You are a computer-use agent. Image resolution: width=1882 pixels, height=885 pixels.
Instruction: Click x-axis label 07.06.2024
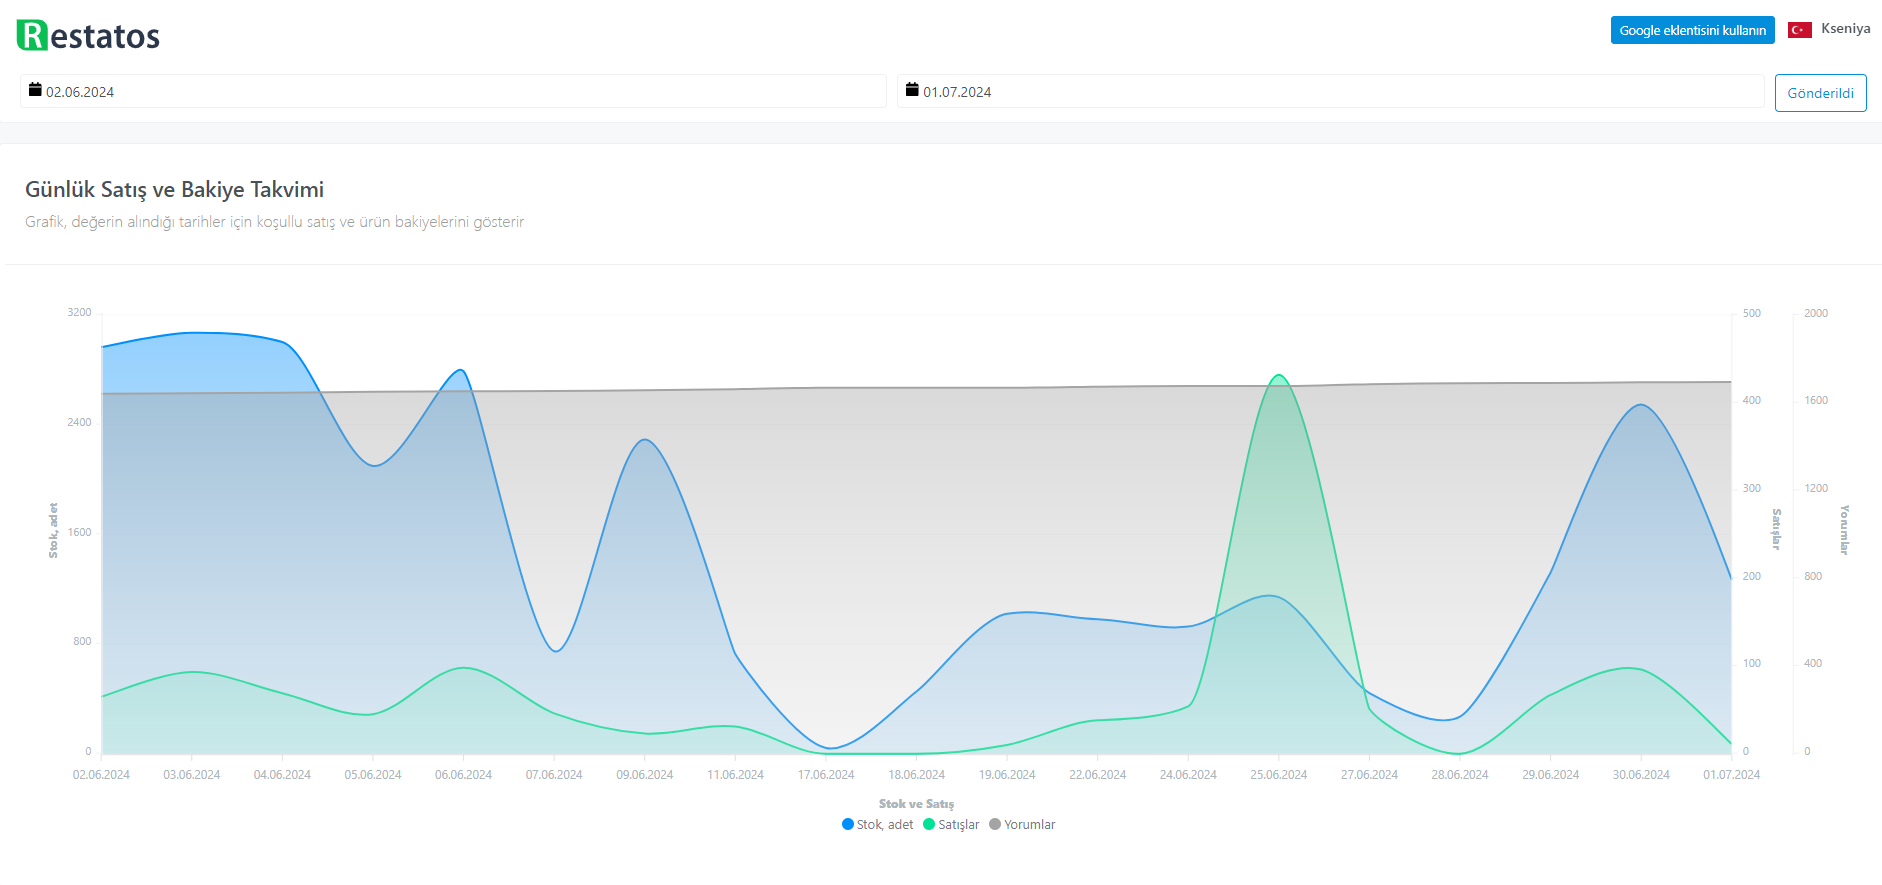tap(554, 775)
